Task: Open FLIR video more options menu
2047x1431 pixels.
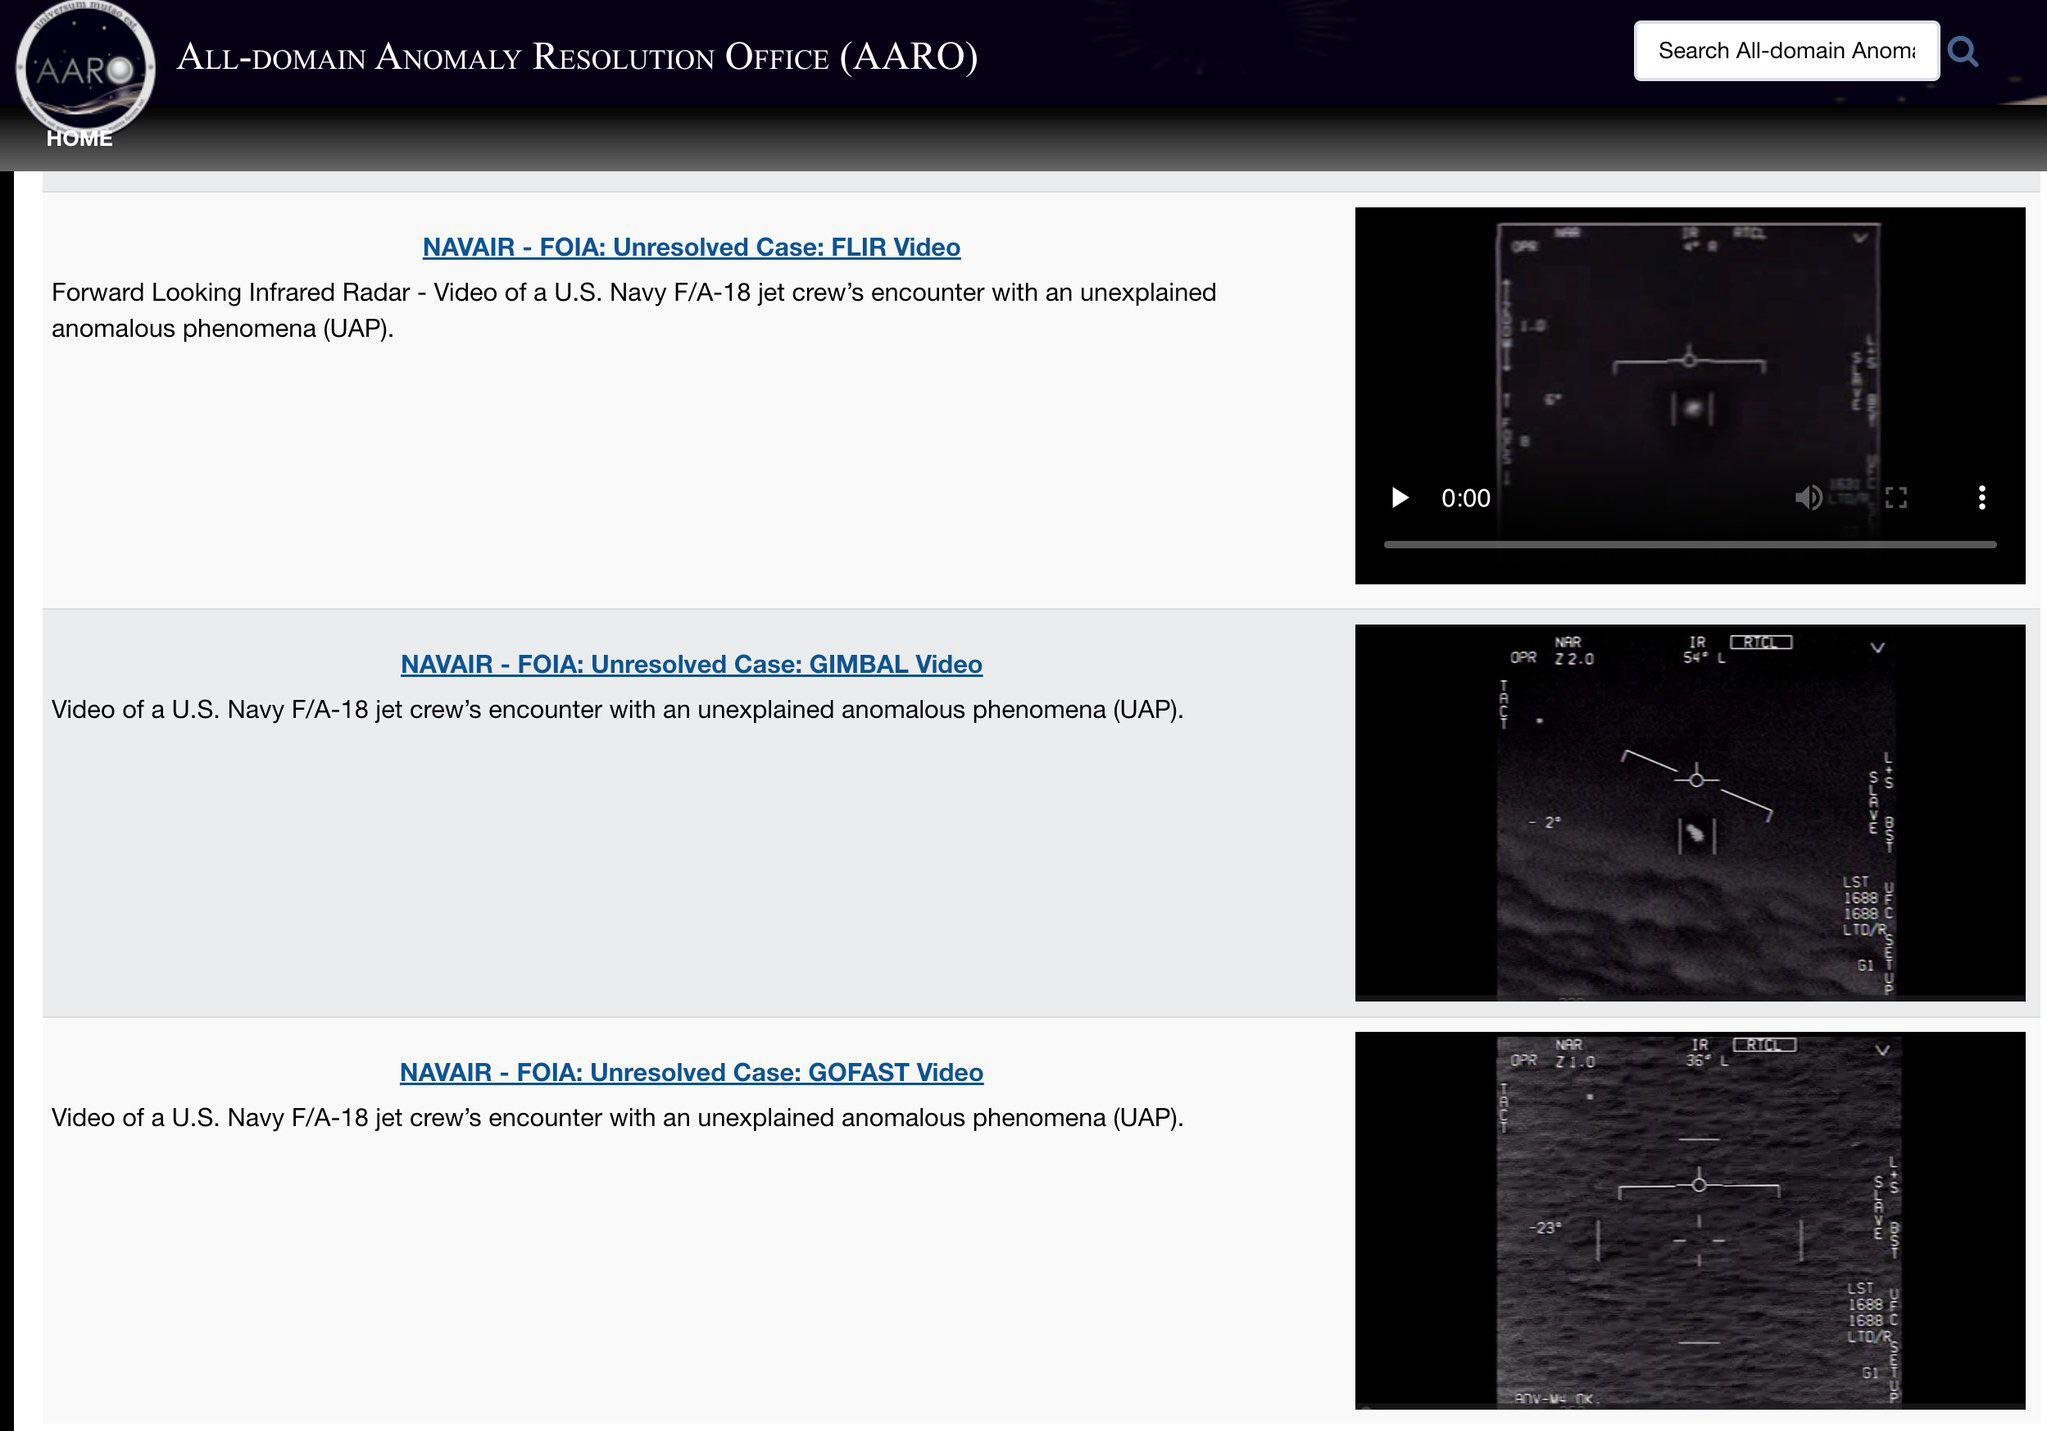Action: [1981, 498]
